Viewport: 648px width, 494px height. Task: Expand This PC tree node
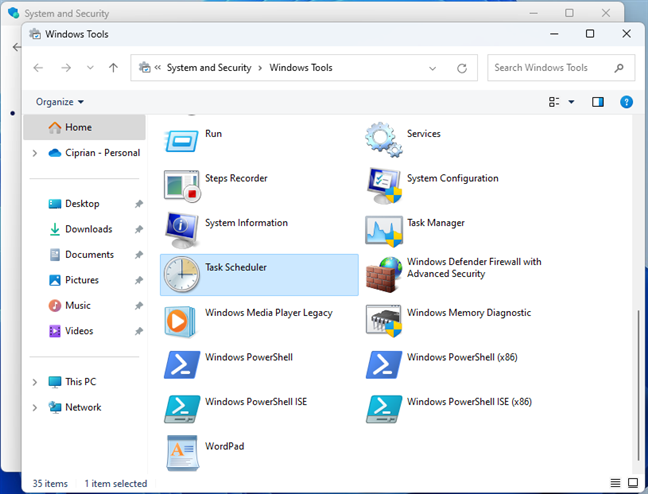click(35, 382)
